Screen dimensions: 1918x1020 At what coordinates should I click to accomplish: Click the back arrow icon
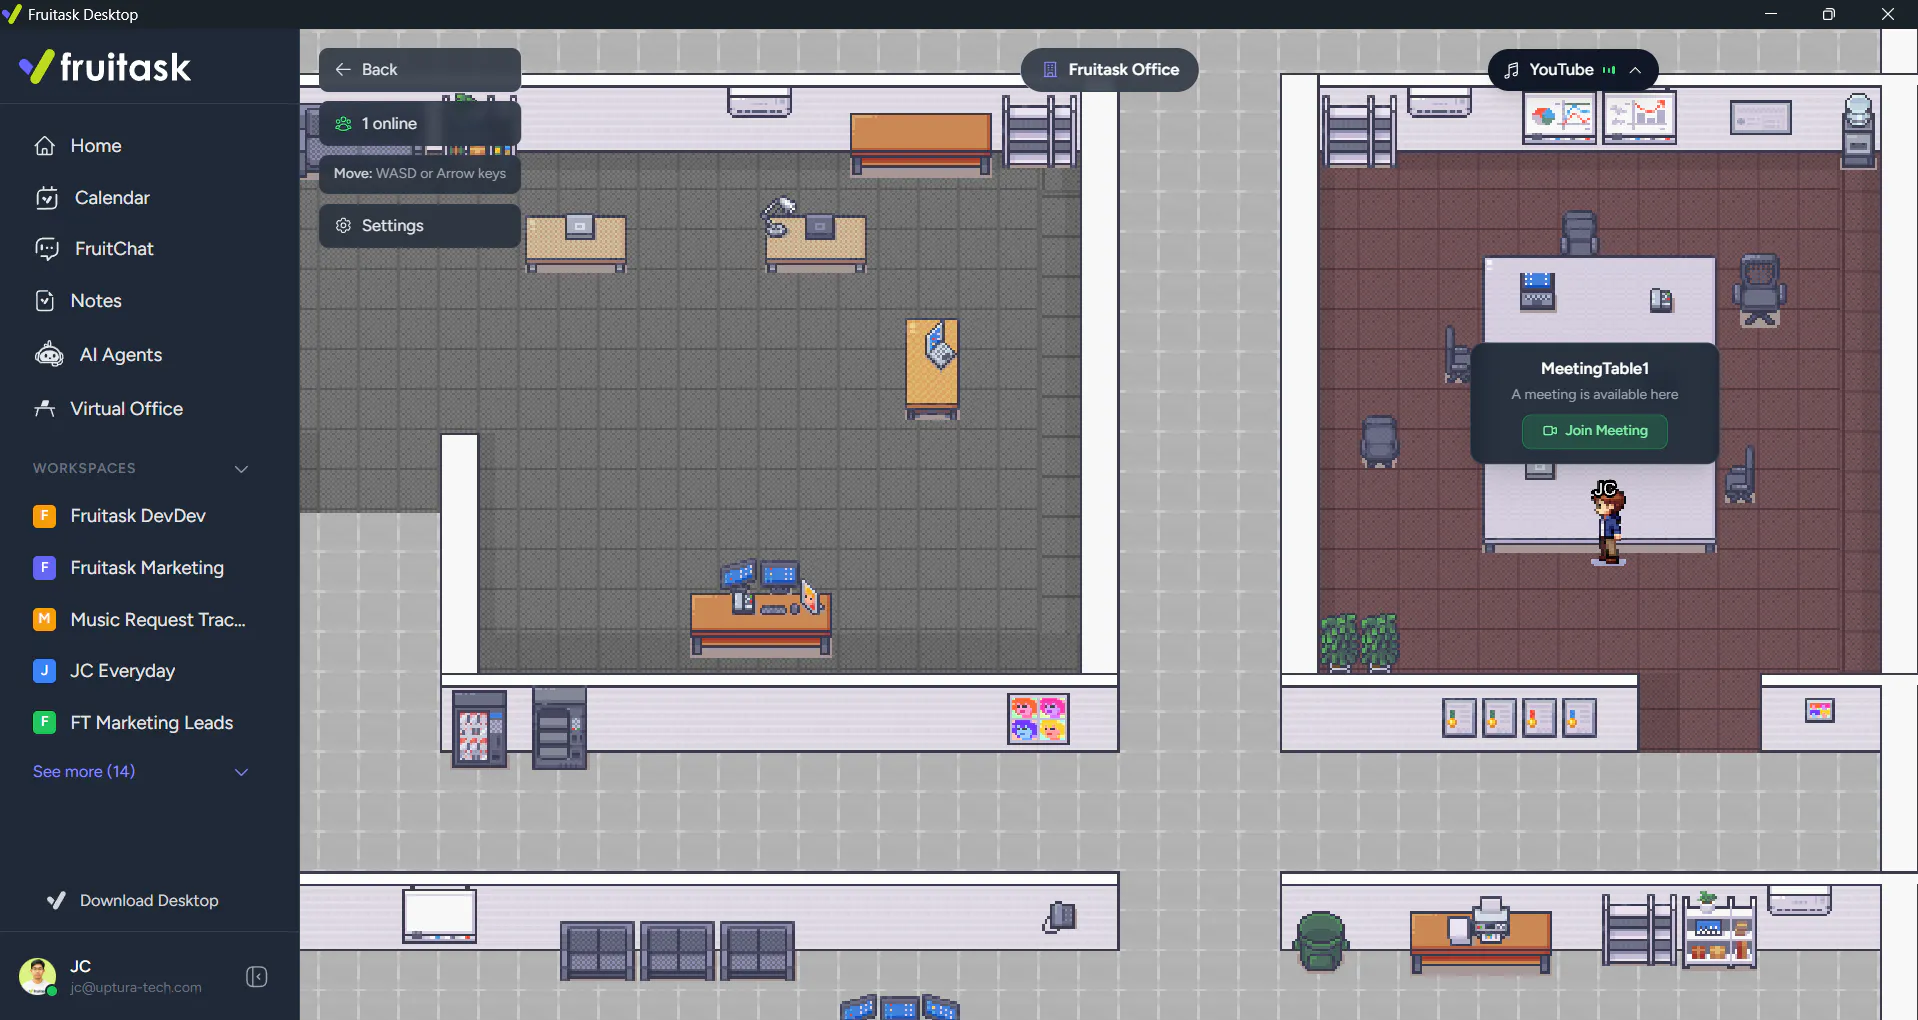tap(343, 70)
